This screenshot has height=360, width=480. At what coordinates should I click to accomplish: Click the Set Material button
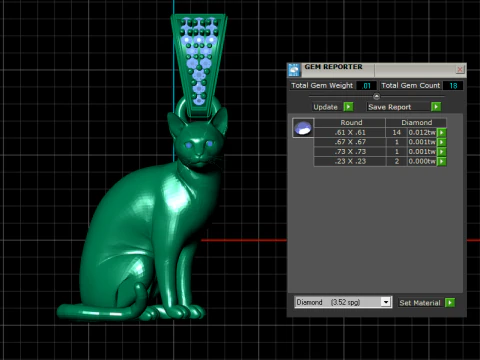420,303
